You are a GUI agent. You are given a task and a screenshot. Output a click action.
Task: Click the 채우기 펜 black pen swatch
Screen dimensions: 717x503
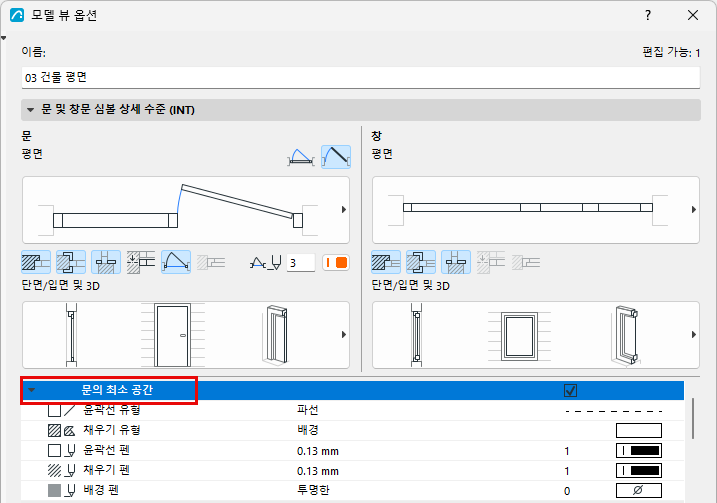(x=639, y=471)
